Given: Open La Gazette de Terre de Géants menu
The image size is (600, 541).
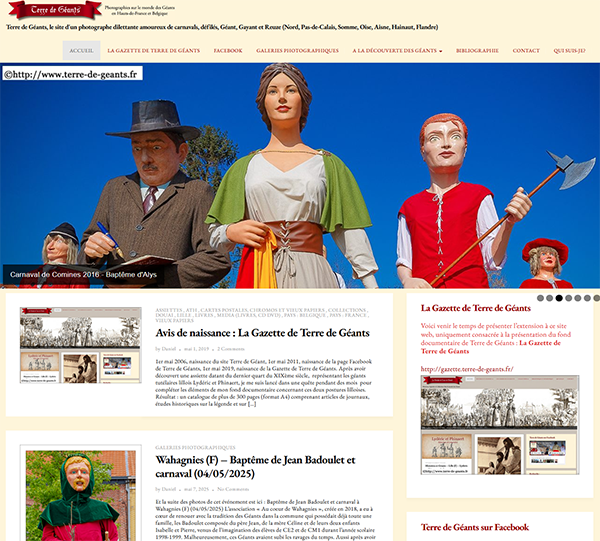Looking at the screenshot, I should [x=153, y=50].
